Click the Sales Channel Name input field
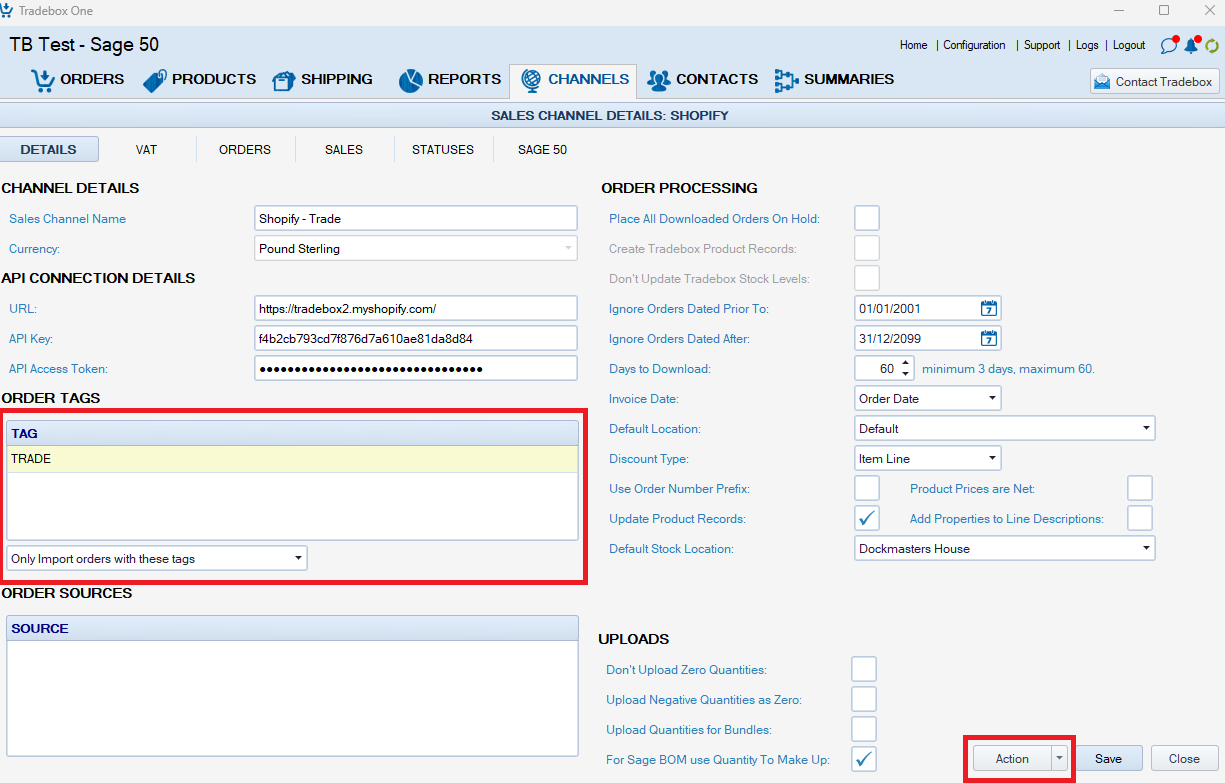 point(416,218)
